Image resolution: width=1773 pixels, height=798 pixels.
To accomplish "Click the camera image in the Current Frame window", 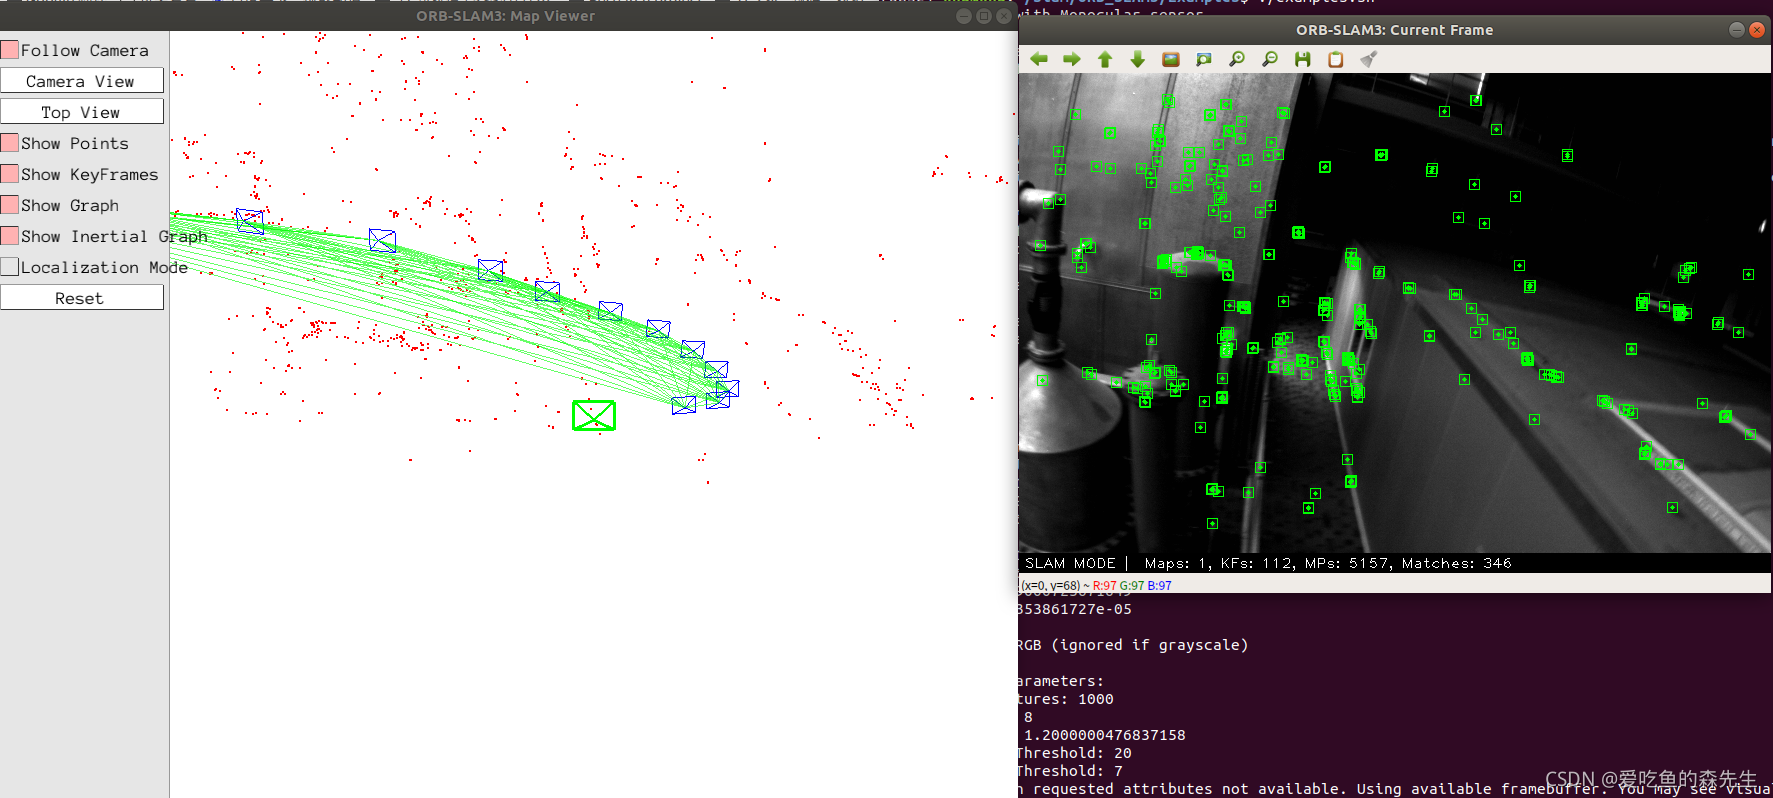I will pos(1394,313).
